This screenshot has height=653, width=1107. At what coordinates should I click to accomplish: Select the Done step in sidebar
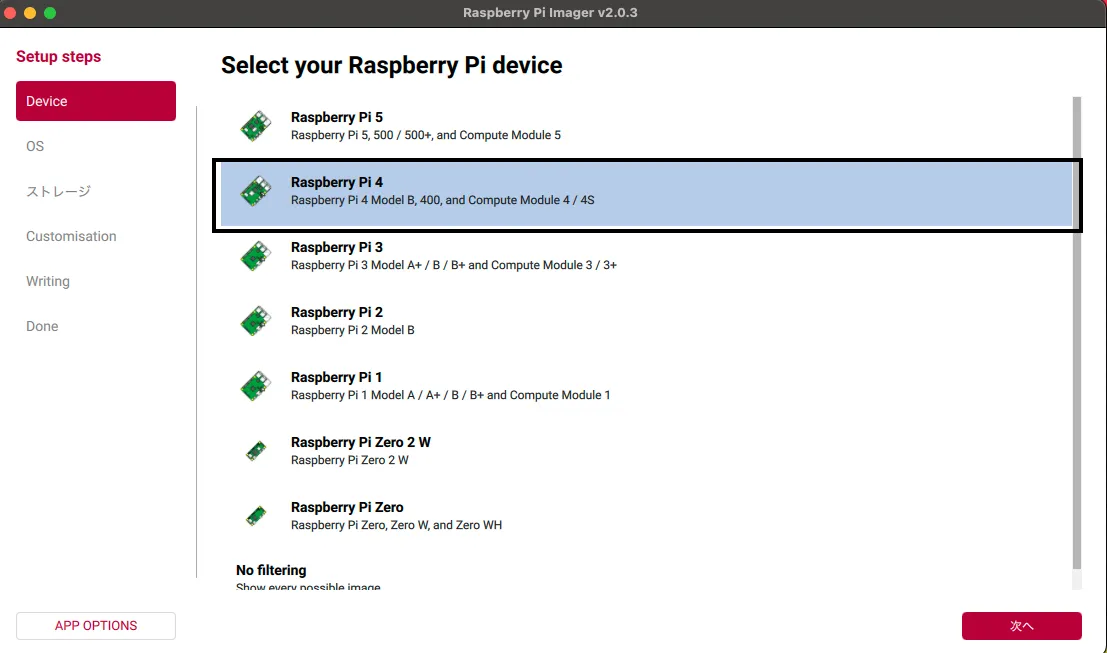pos(42,326)
